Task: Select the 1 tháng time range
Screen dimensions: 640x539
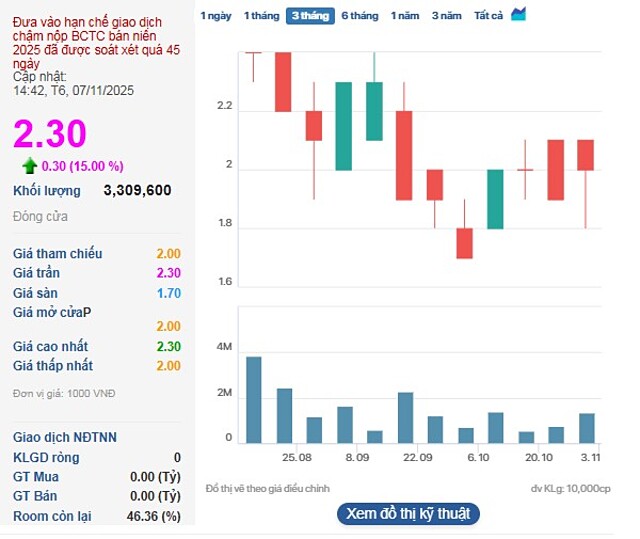Action: click(261, 16)
